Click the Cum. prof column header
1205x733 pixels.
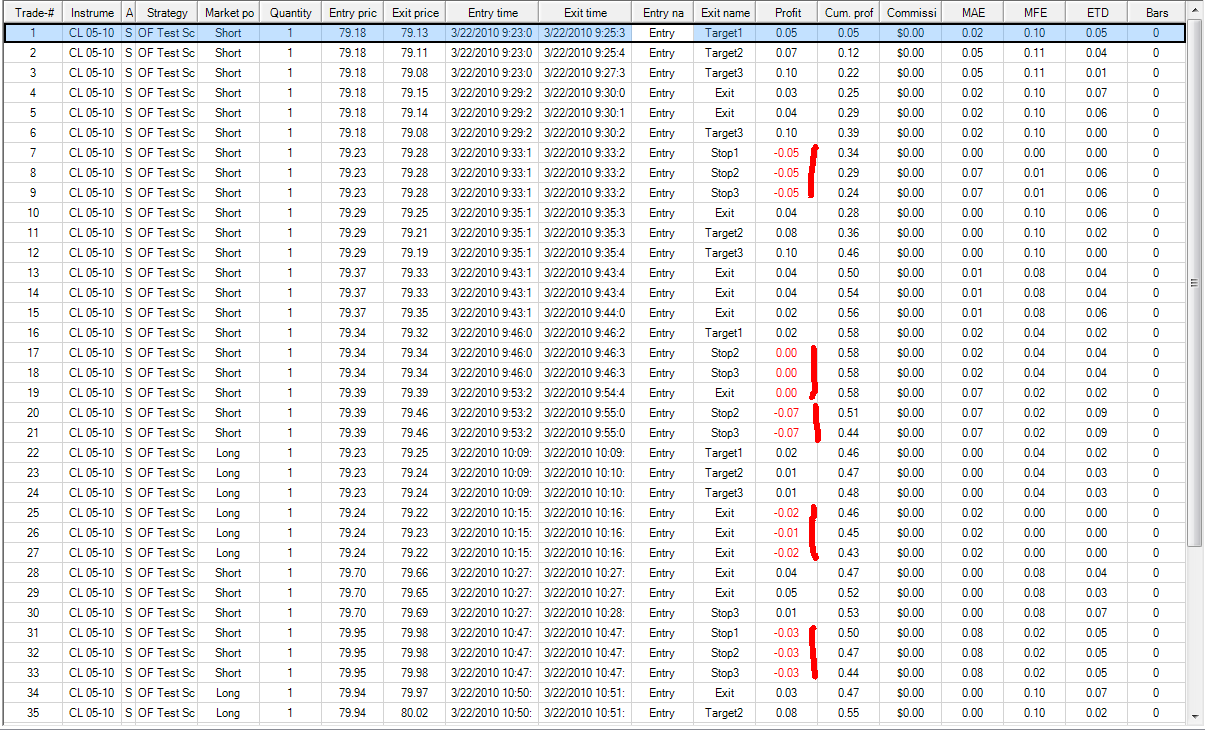(849, 13)
